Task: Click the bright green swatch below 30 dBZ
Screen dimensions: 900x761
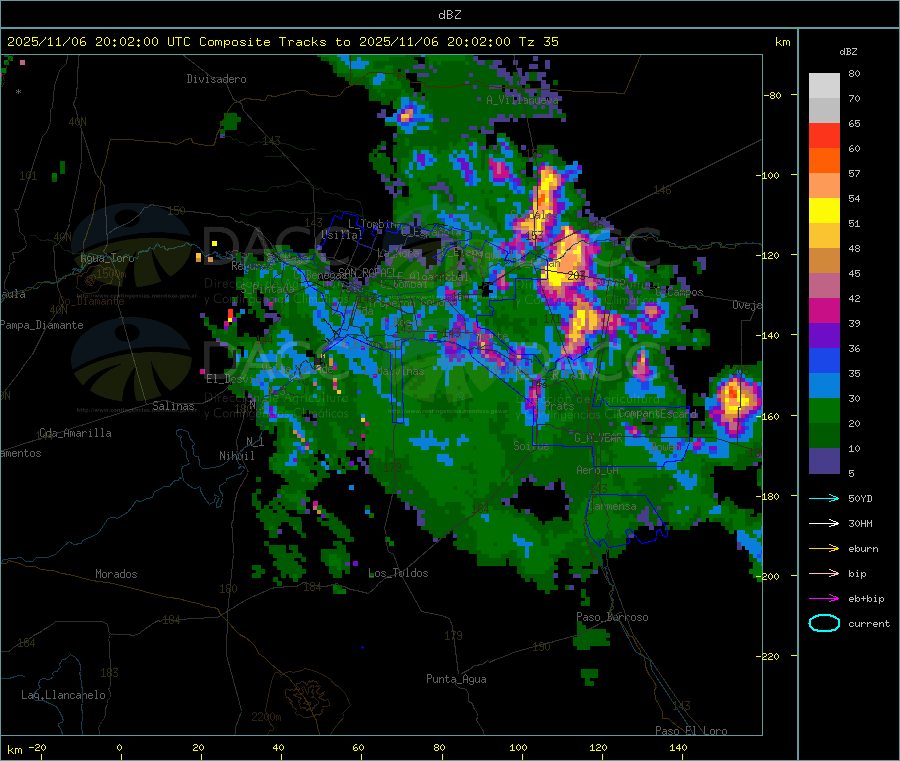Action: 824,410
